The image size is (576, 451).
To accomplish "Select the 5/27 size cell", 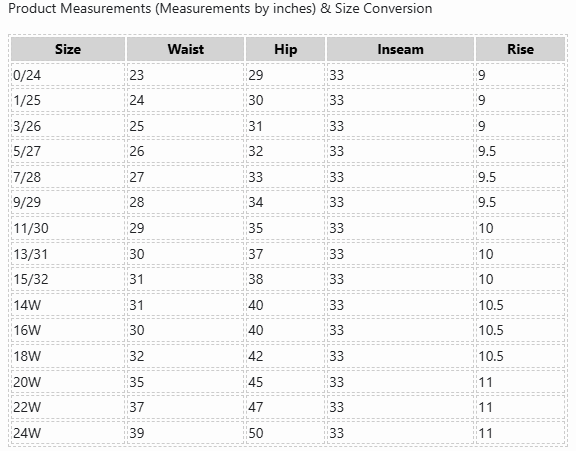I will tap(68, 151).
